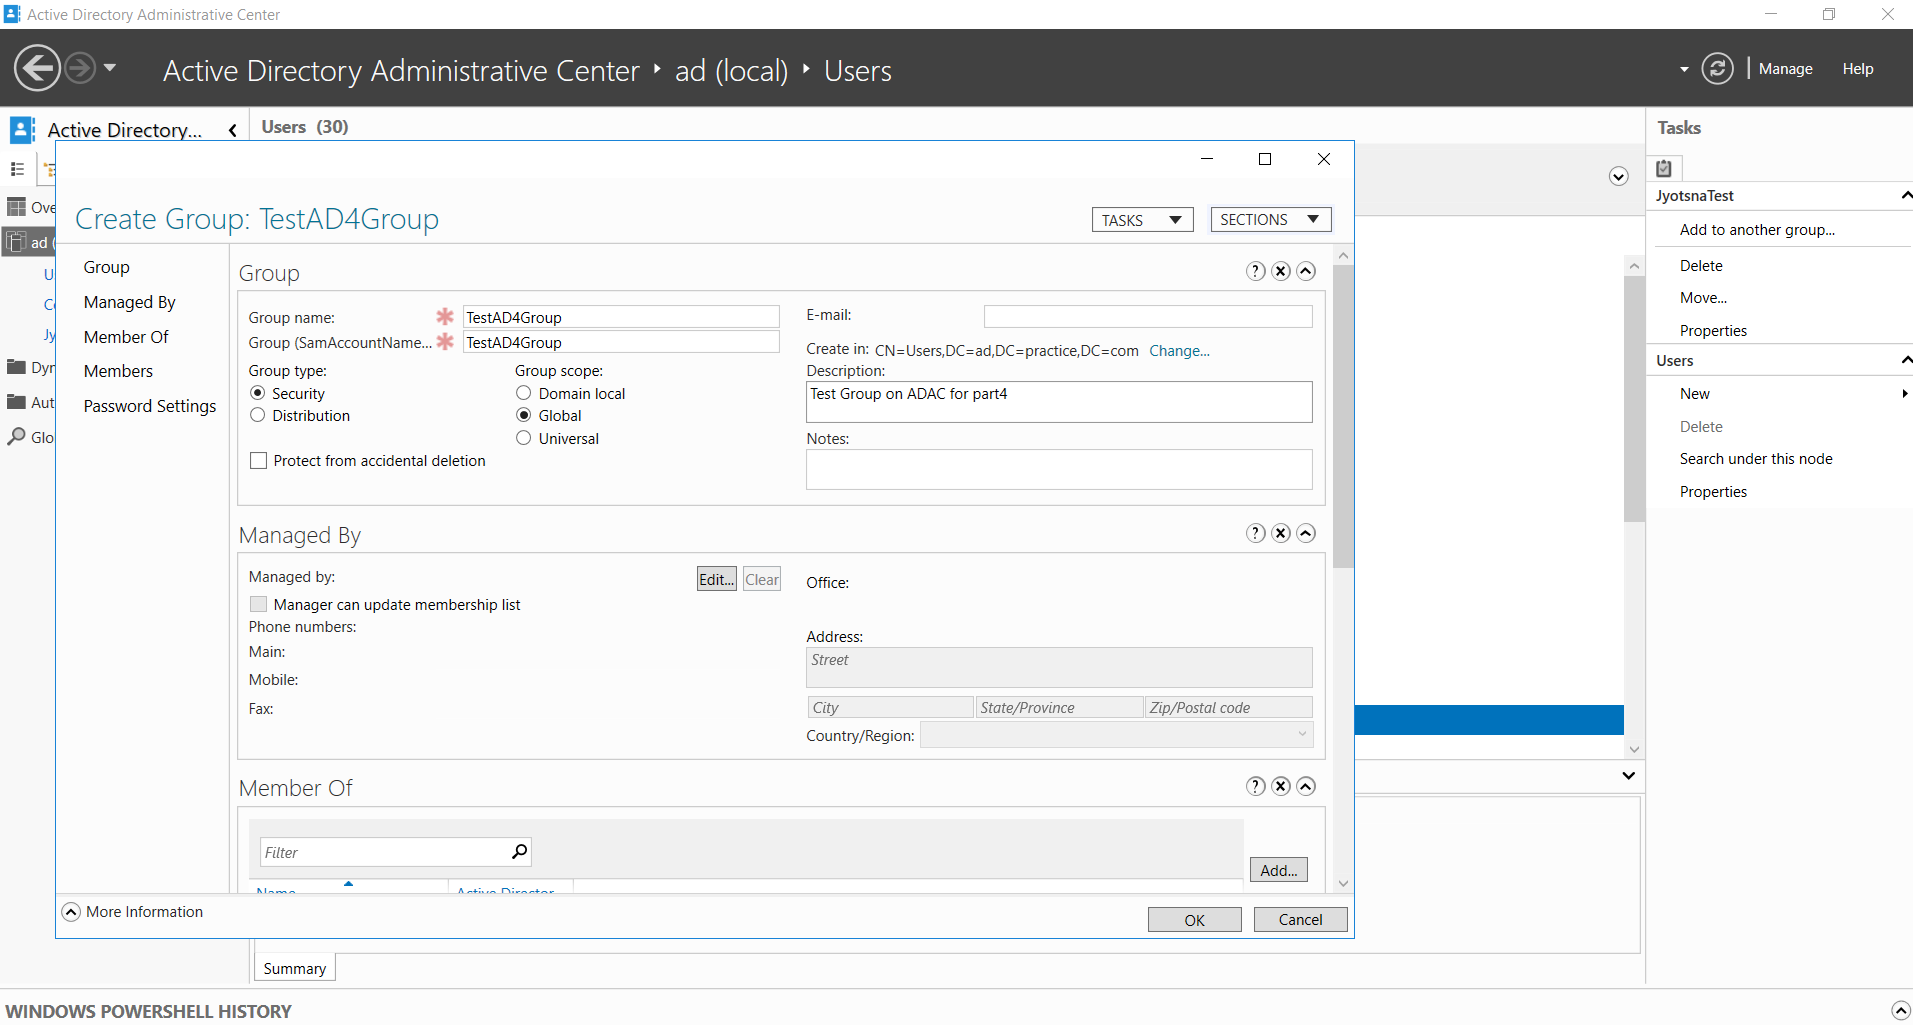1913x1025 pixels.
Task: Collapse the Managed By section
Action: click(x=1306, y=533)
